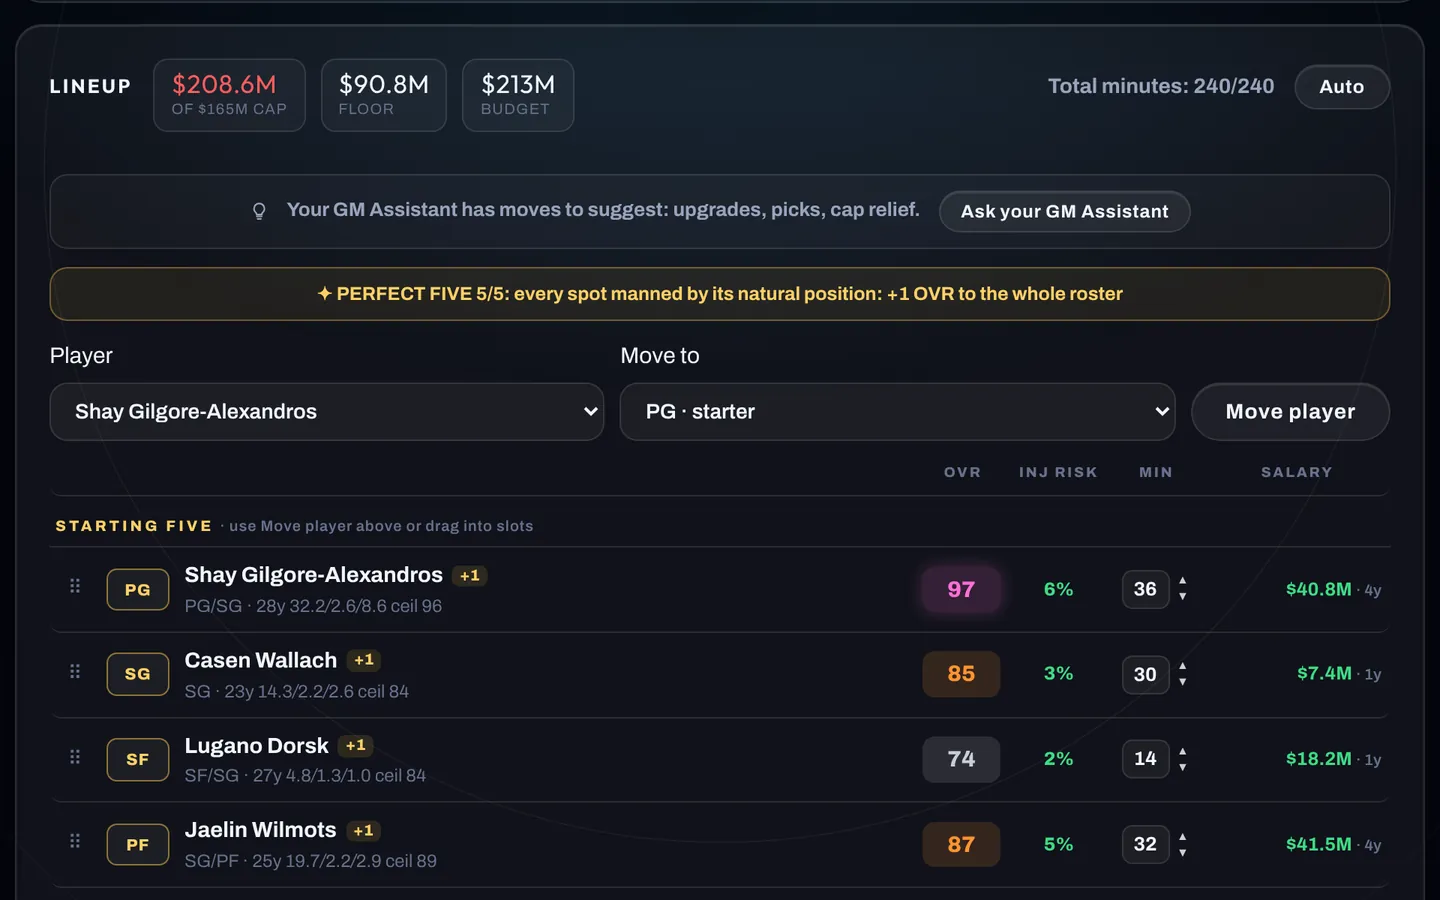The height and width of the screenshot is (900, 1440).
Task: Increase minutes for Casen Wallach
Action: pos(1183,666)
